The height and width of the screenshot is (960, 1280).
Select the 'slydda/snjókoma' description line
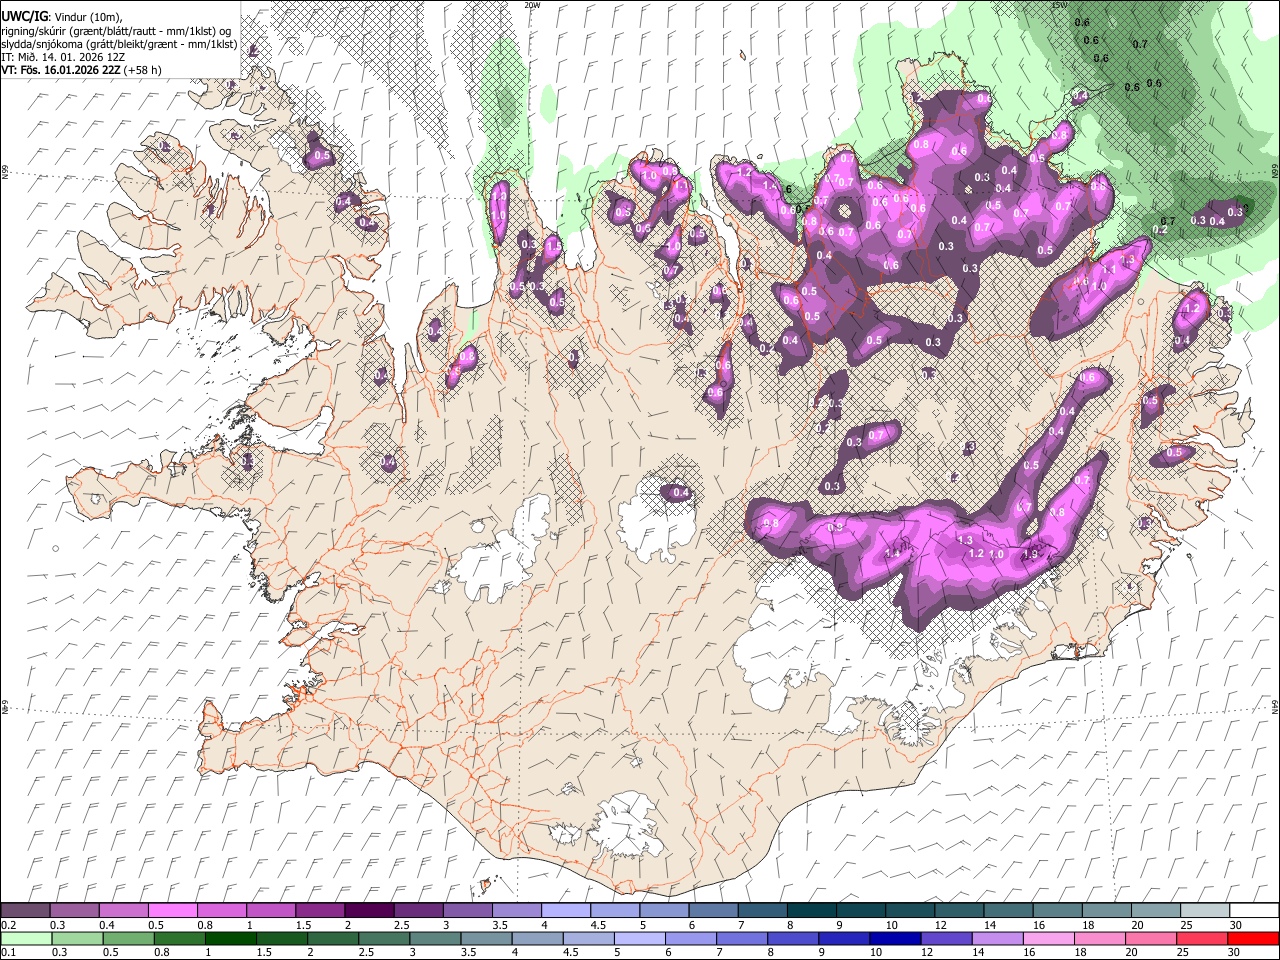pos(119,44)
